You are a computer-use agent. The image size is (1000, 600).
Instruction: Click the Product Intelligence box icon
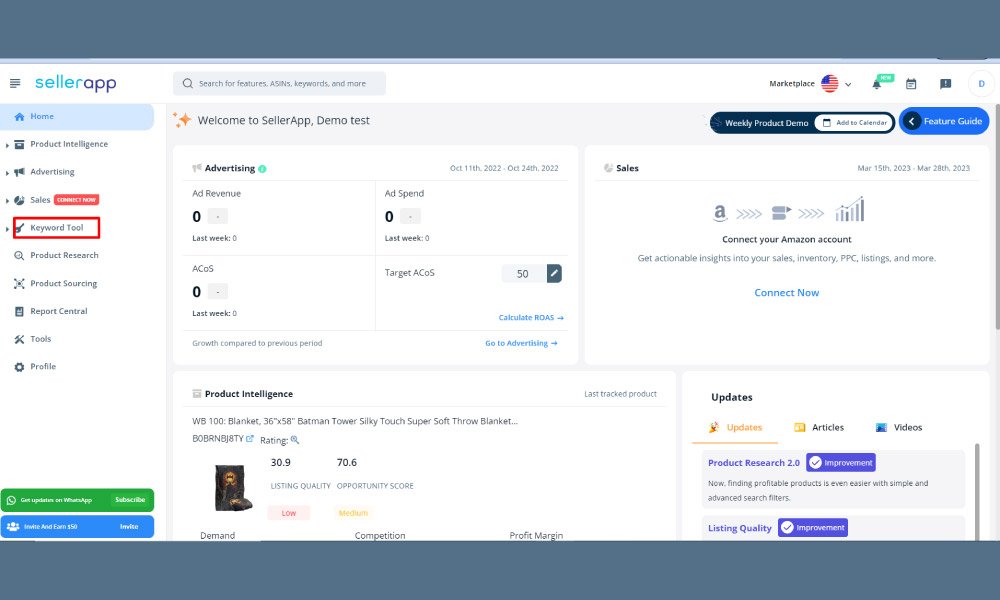[19, 145]
